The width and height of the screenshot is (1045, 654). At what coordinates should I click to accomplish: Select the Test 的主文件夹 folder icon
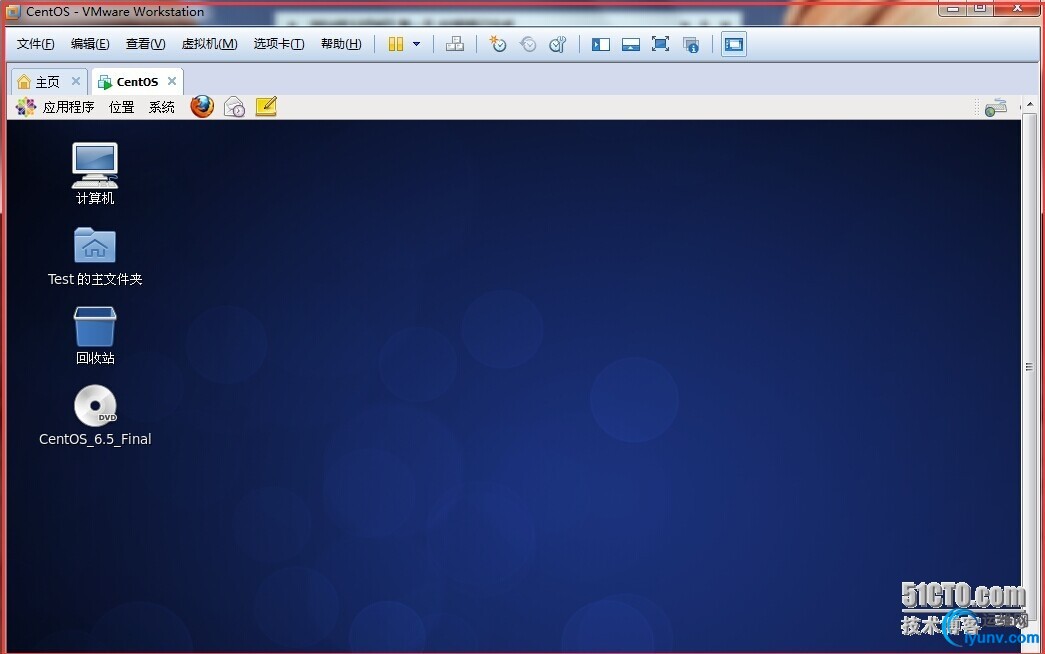pos(95,257)
